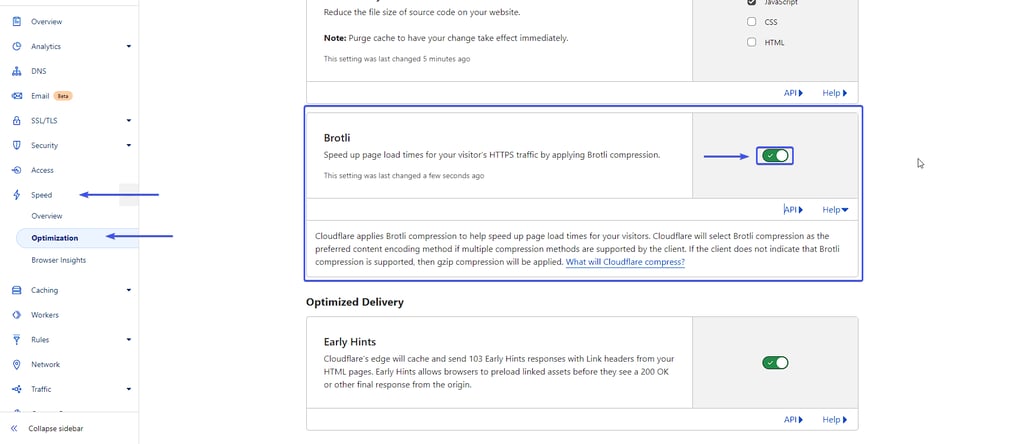Expand the Caching menu arrow

(x=129, y=290)
